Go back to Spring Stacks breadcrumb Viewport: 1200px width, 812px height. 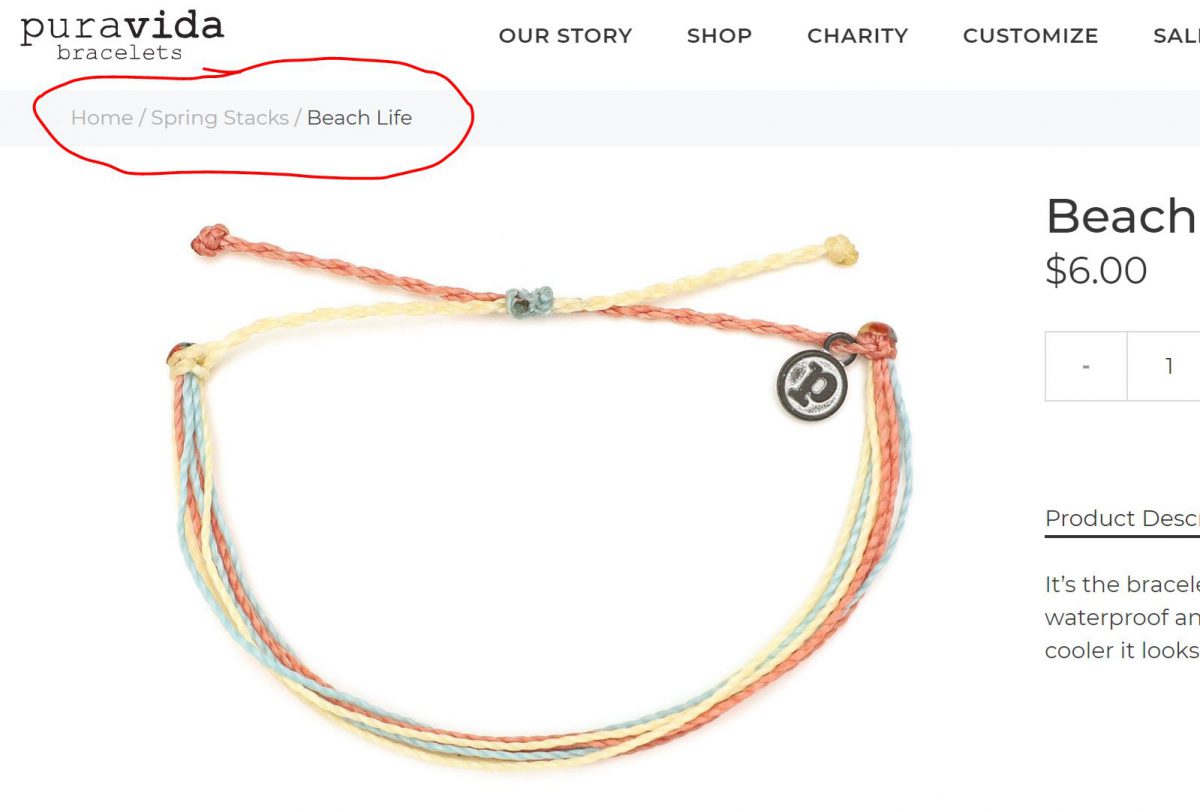(x=220, y=118)
